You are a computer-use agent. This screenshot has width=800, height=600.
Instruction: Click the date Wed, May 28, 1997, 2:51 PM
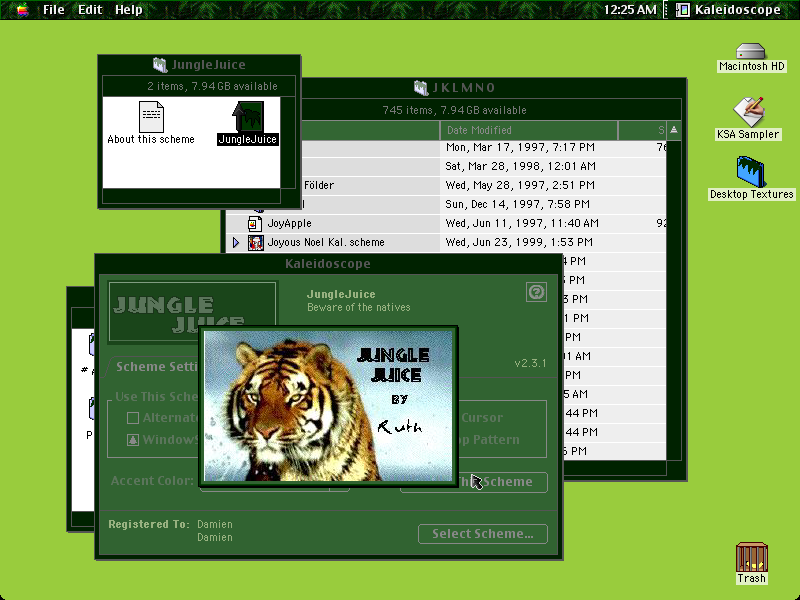click(520, 185)
